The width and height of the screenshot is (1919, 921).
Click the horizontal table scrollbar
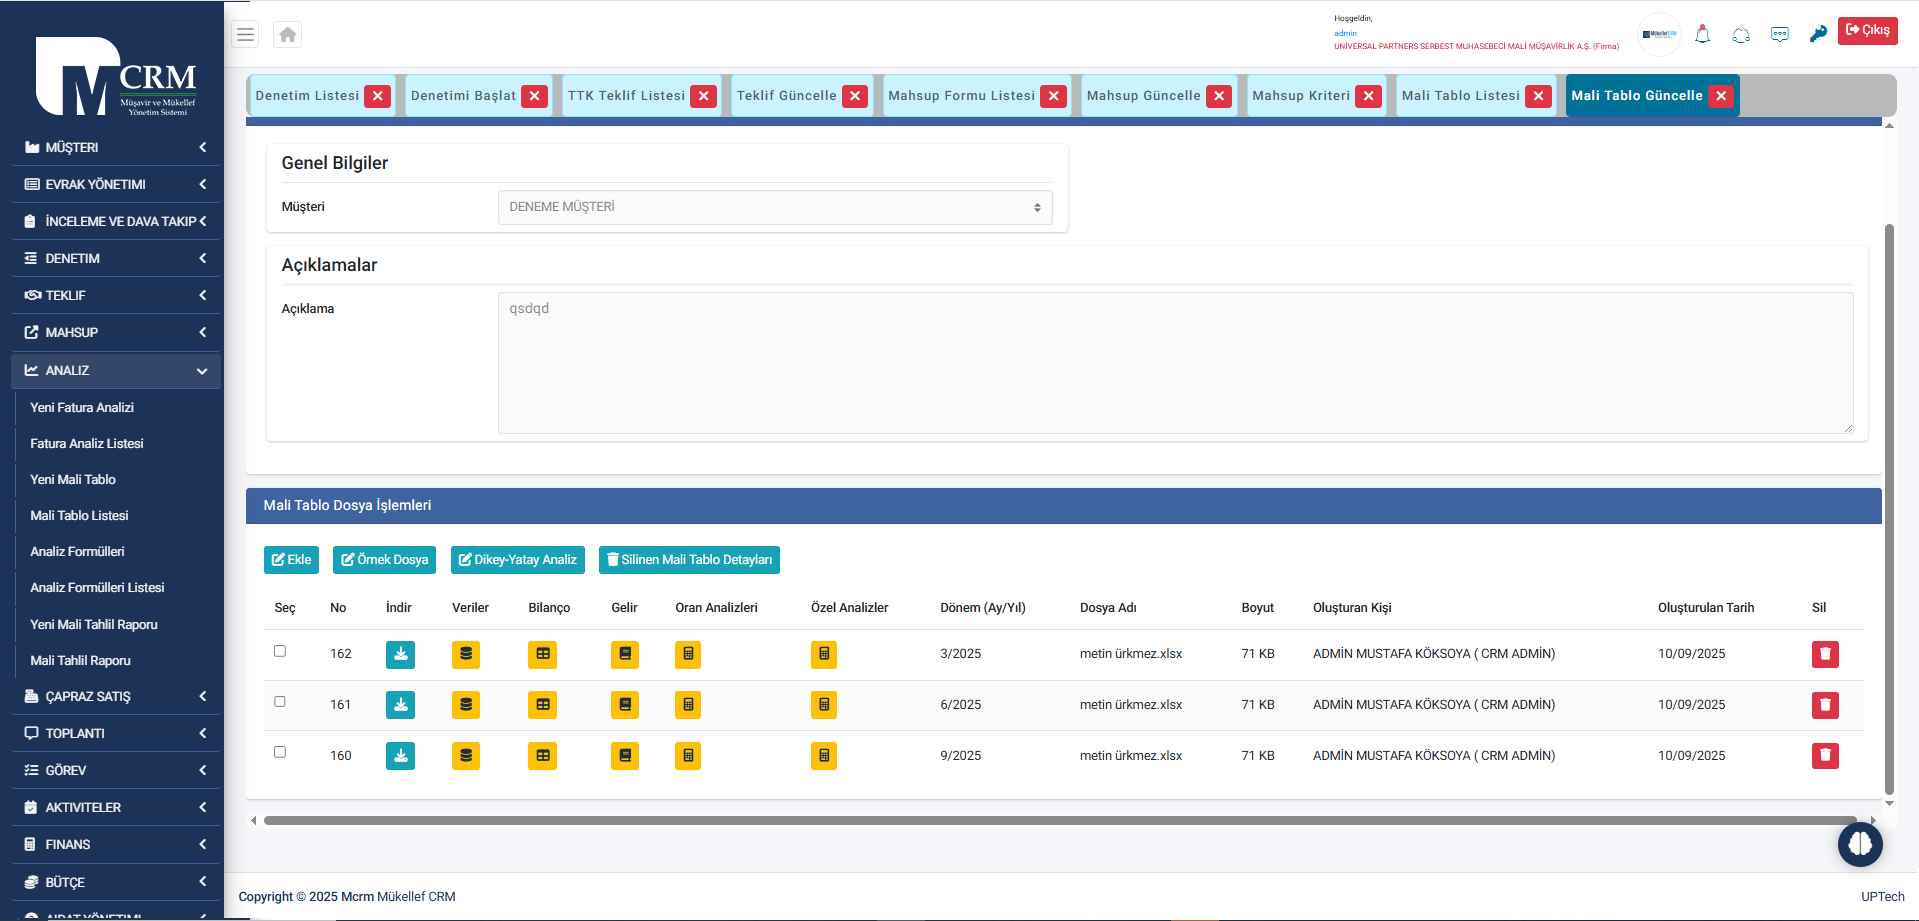click(1060, 821)
